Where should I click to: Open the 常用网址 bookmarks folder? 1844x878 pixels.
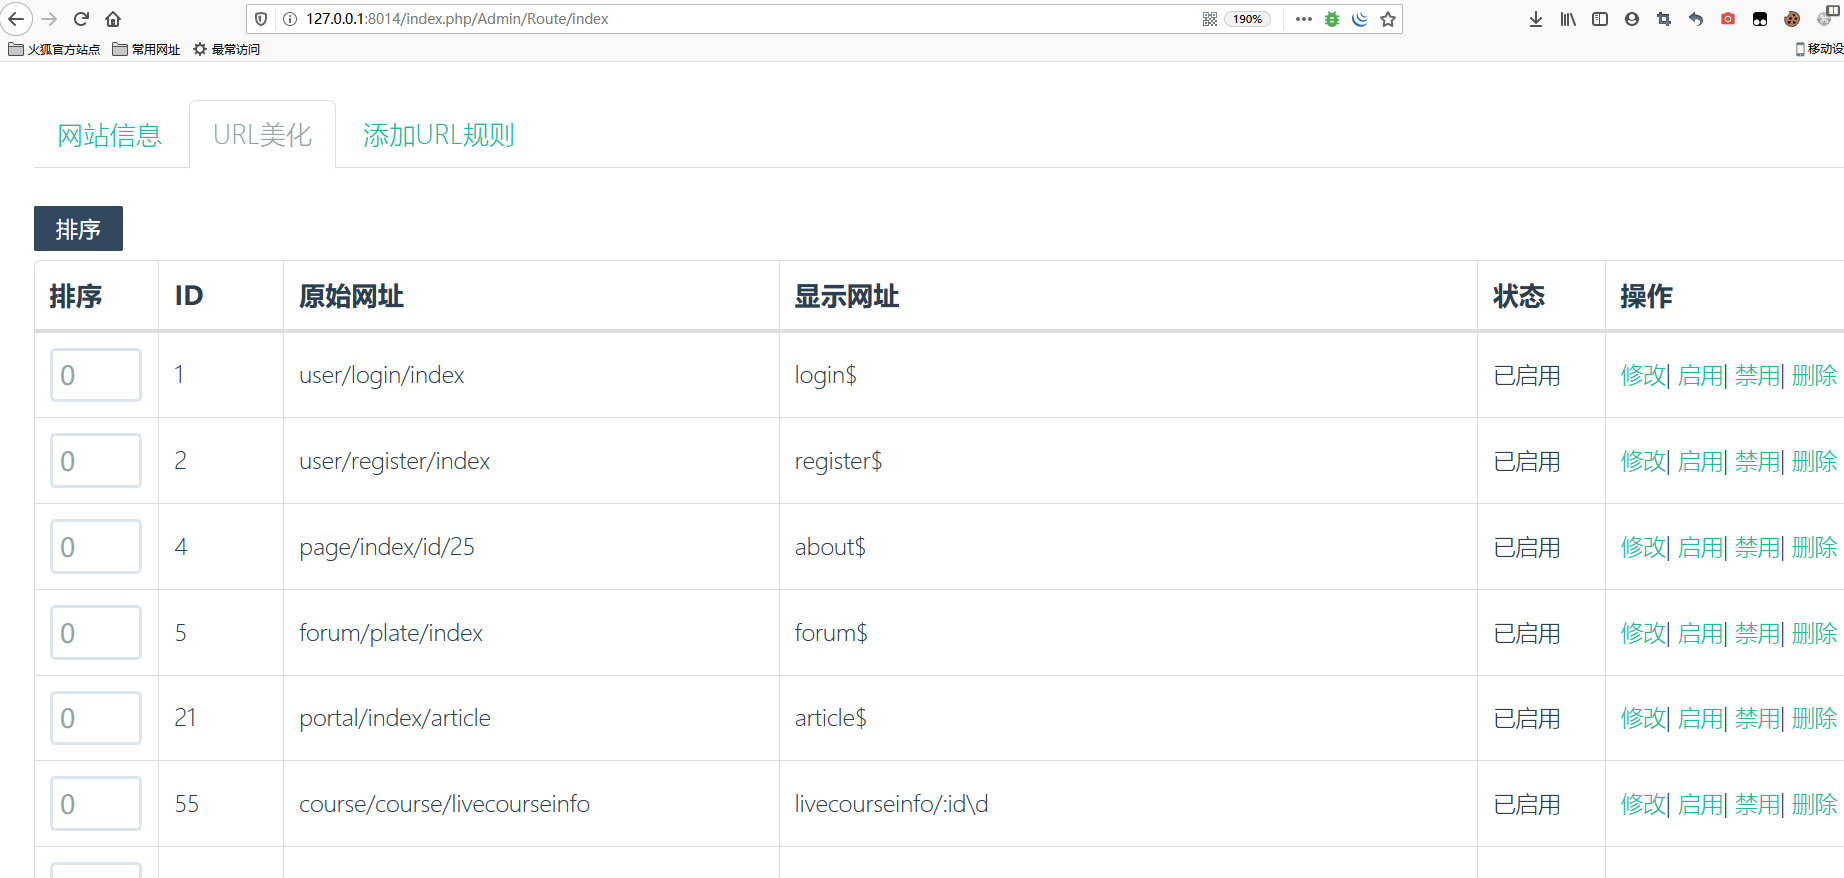pos(146,49)
